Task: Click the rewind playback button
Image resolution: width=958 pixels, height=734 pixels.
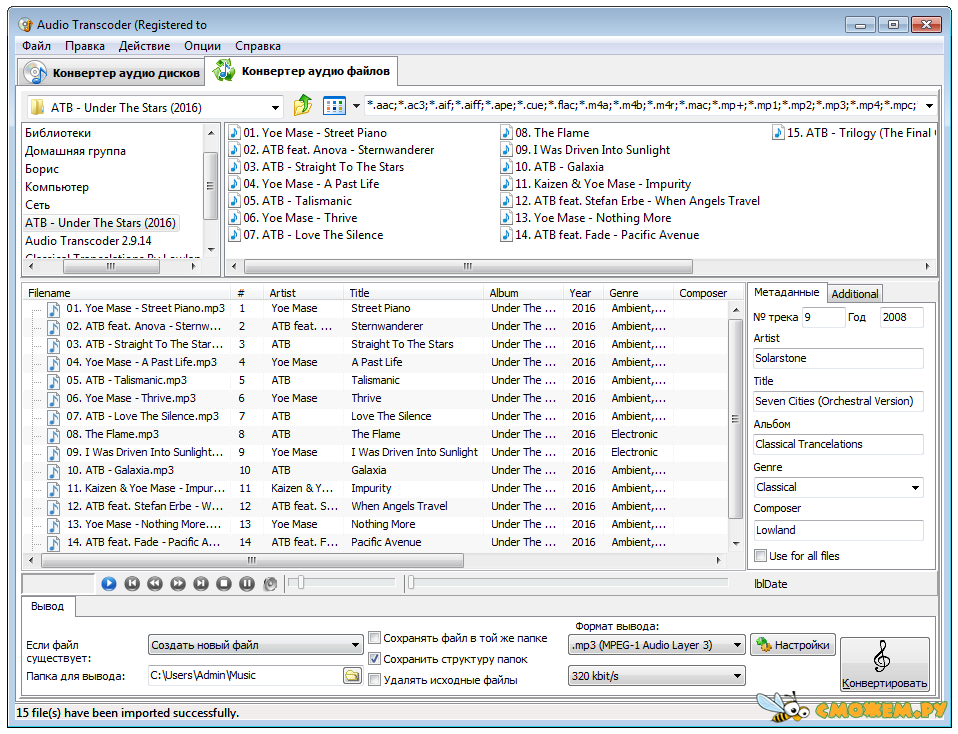Action: pyautogui.click(x=155, y=584)
